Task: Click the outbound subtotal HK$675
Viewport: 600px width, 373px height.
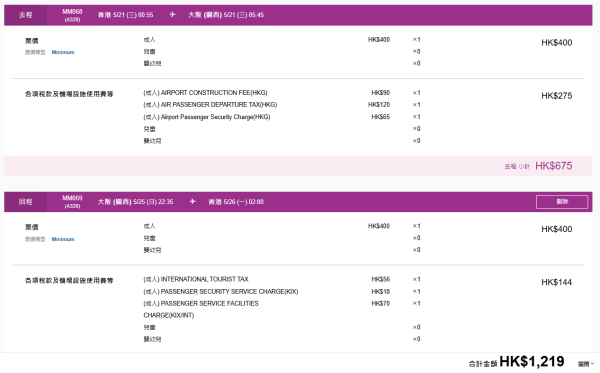Action: (x=553, y=166)
